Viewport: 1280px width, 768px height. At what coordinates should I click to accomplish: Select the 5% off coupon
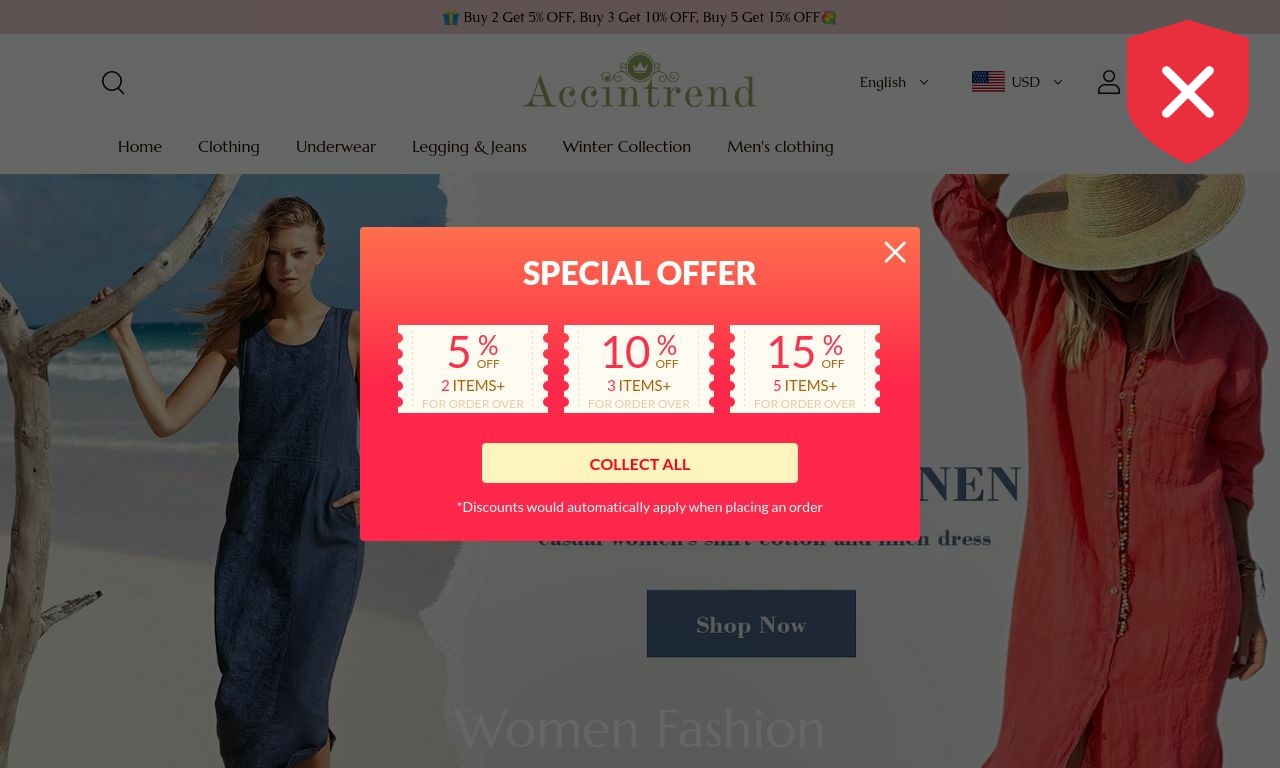point(473,369)
